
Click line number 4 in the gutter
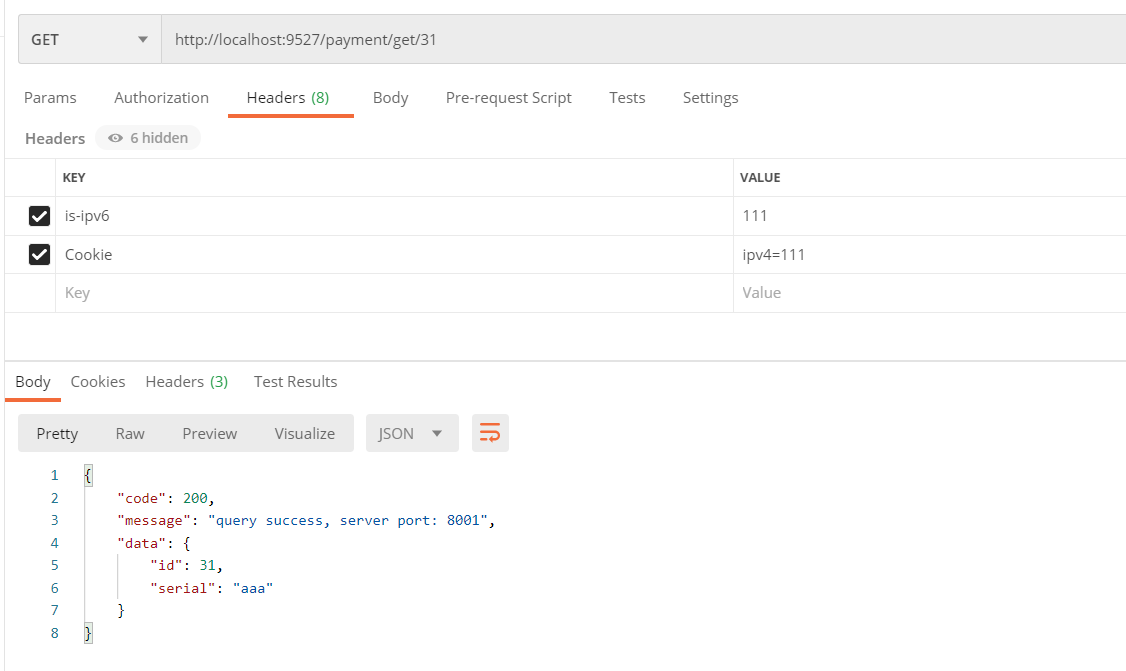[55, 543]
